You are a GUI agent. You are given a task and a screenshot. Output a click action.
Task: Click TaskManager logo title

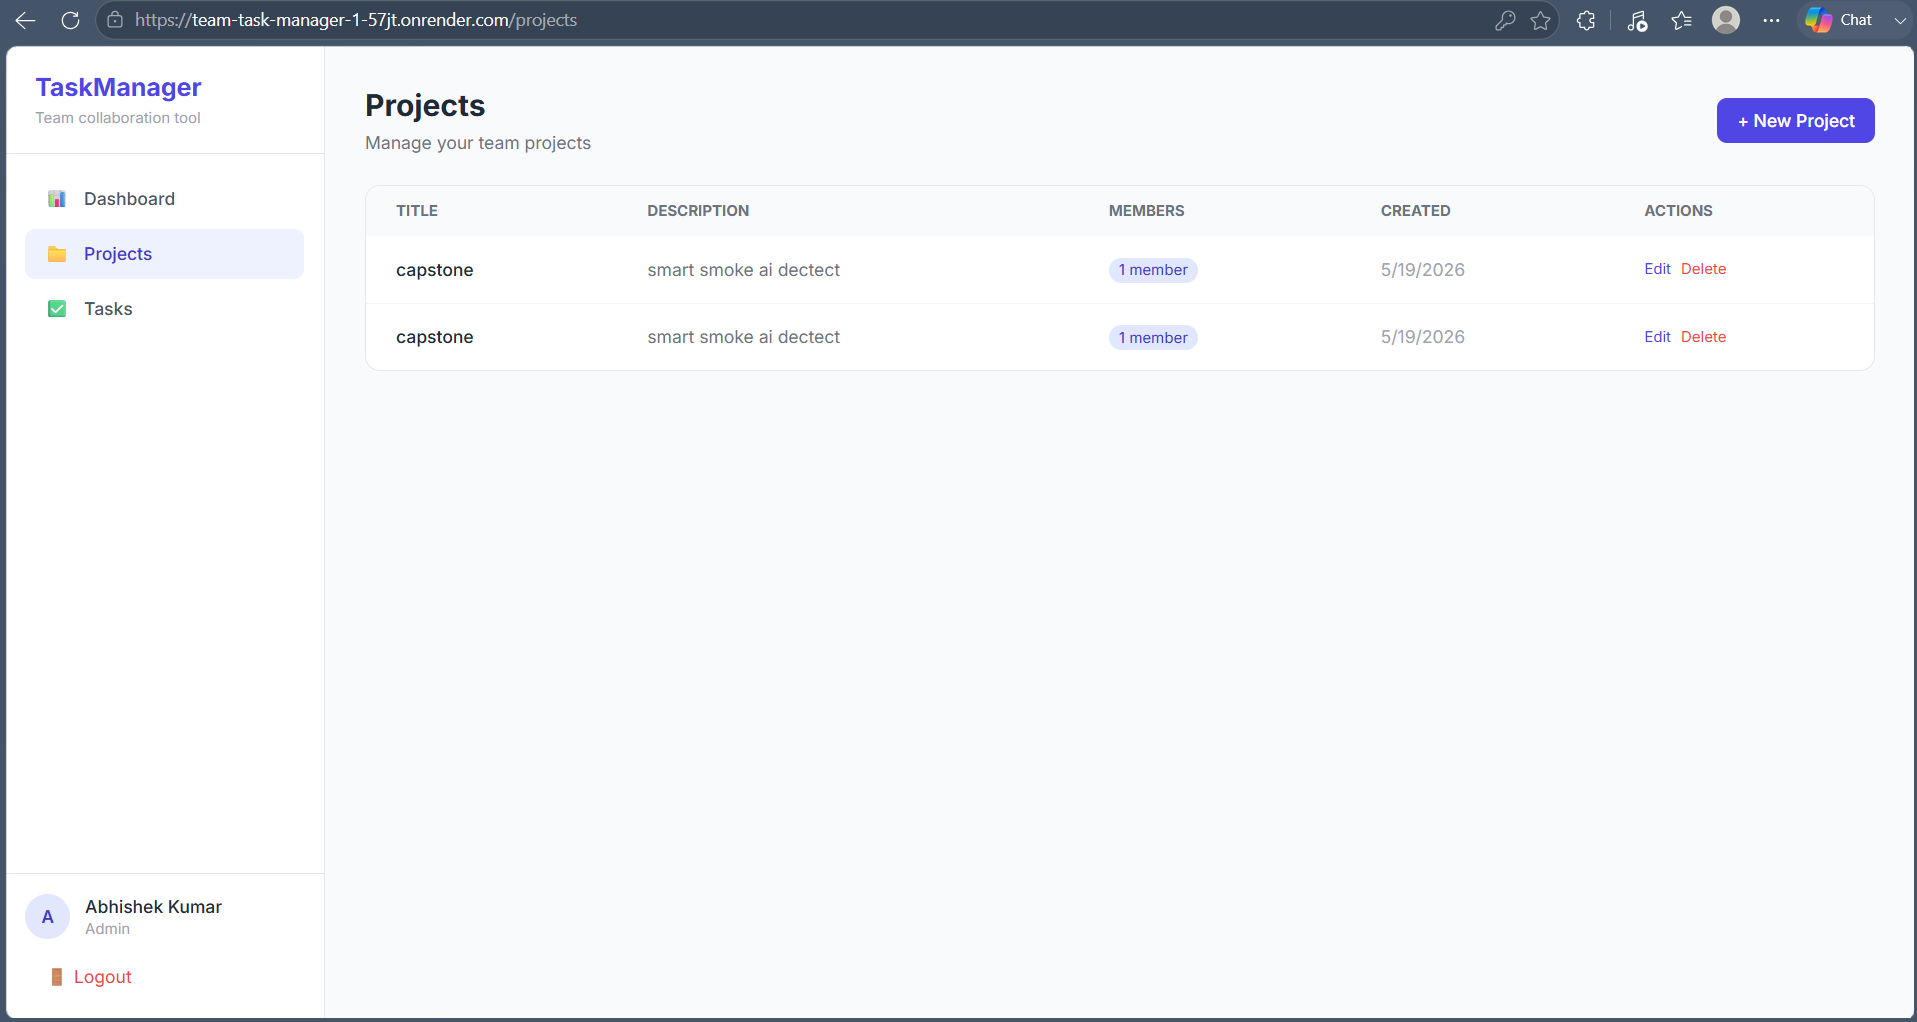[x=118, y=87]
